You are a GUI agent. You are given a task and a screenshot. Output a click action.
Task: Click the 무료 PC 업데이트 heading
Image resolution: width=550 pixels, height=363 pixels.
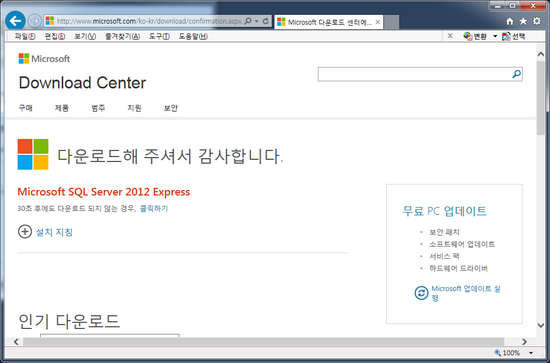tap(444, 211)
